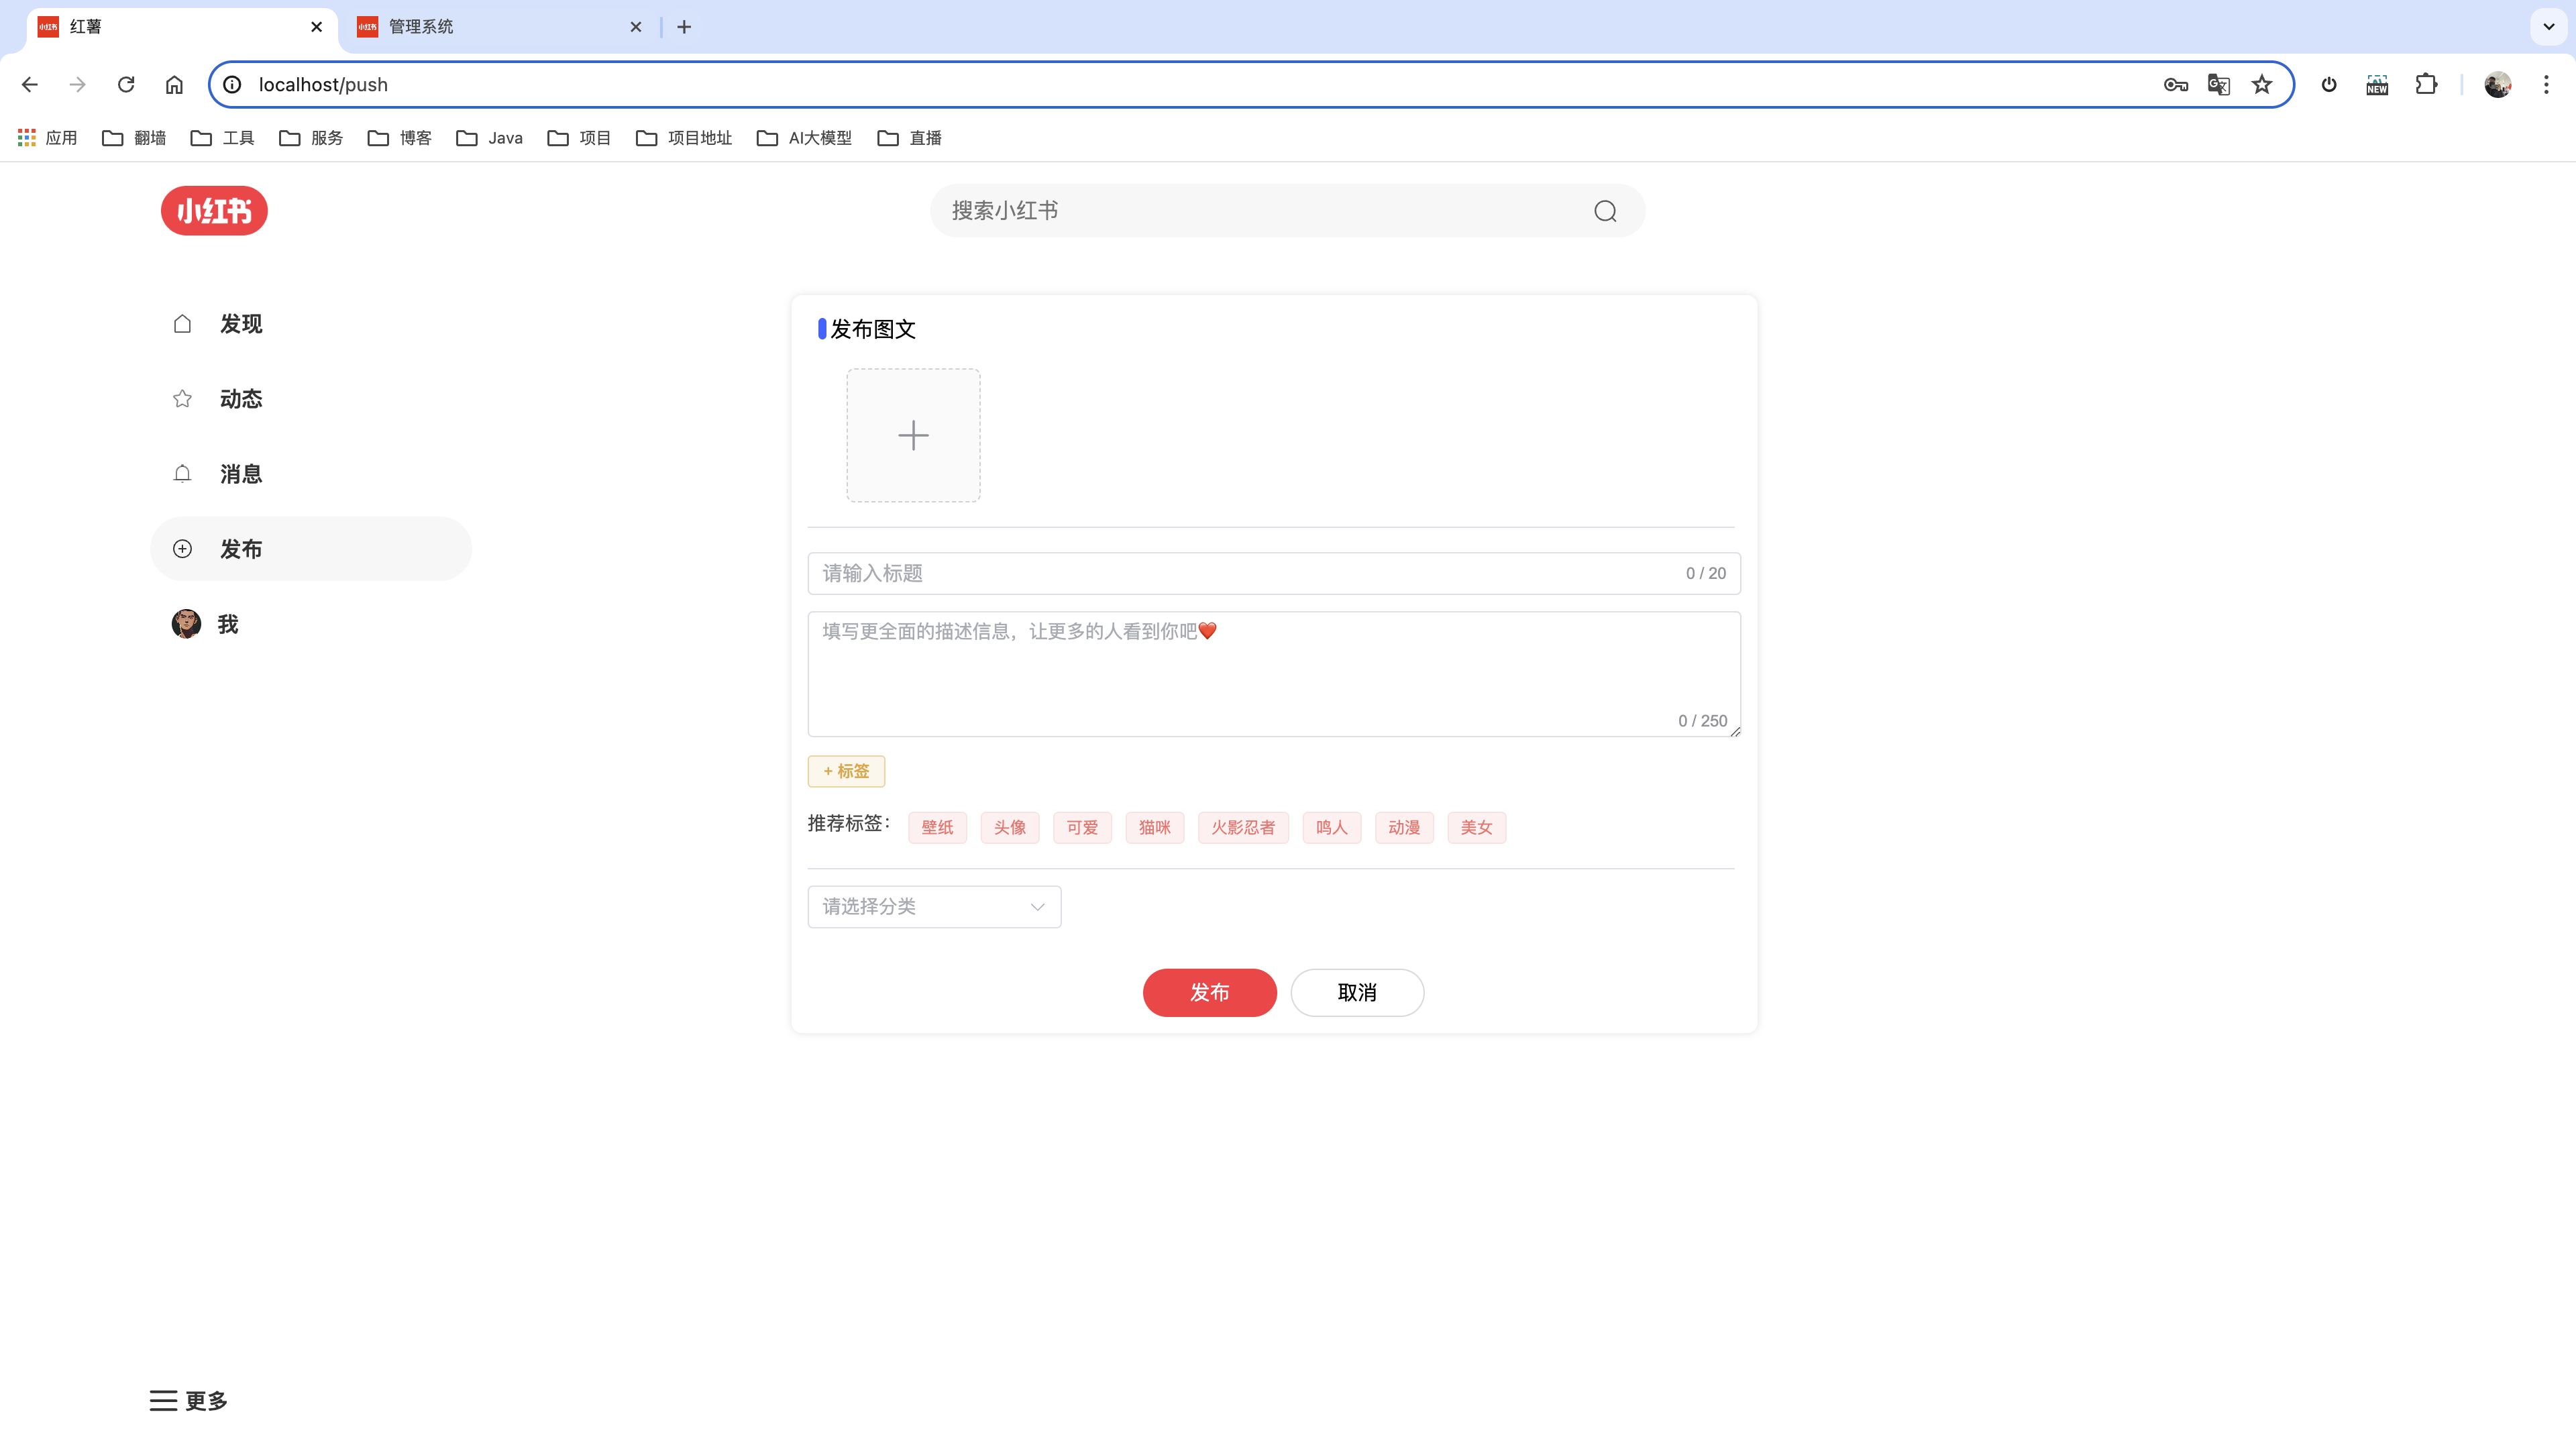The width and height of the screenshot is (2576, 1449).
Task: Click the Google Translate icon in the address bar
Action: coord(2218,85)
